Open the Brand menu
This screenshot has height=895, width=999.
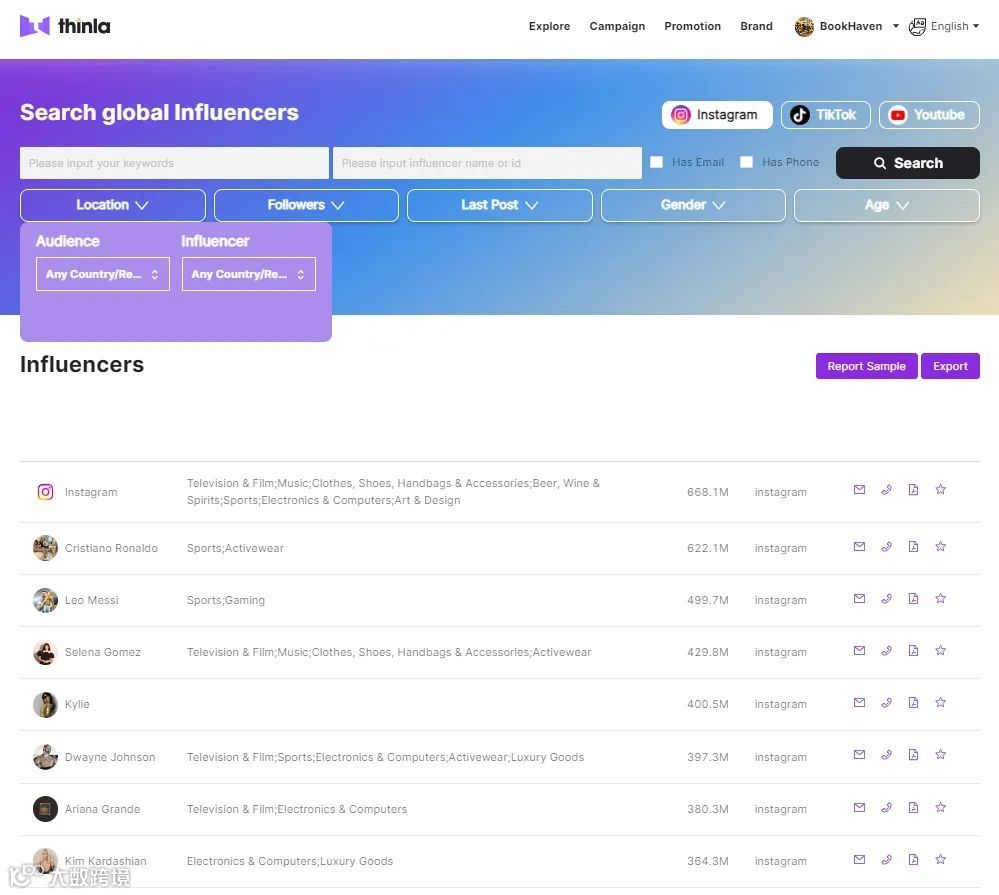click(756, 26)
